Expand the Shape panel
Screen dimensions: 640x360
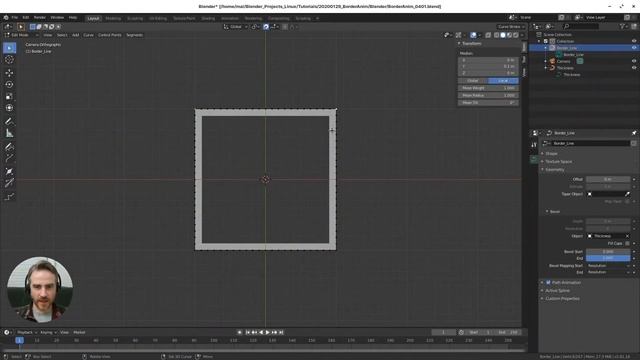551,154
